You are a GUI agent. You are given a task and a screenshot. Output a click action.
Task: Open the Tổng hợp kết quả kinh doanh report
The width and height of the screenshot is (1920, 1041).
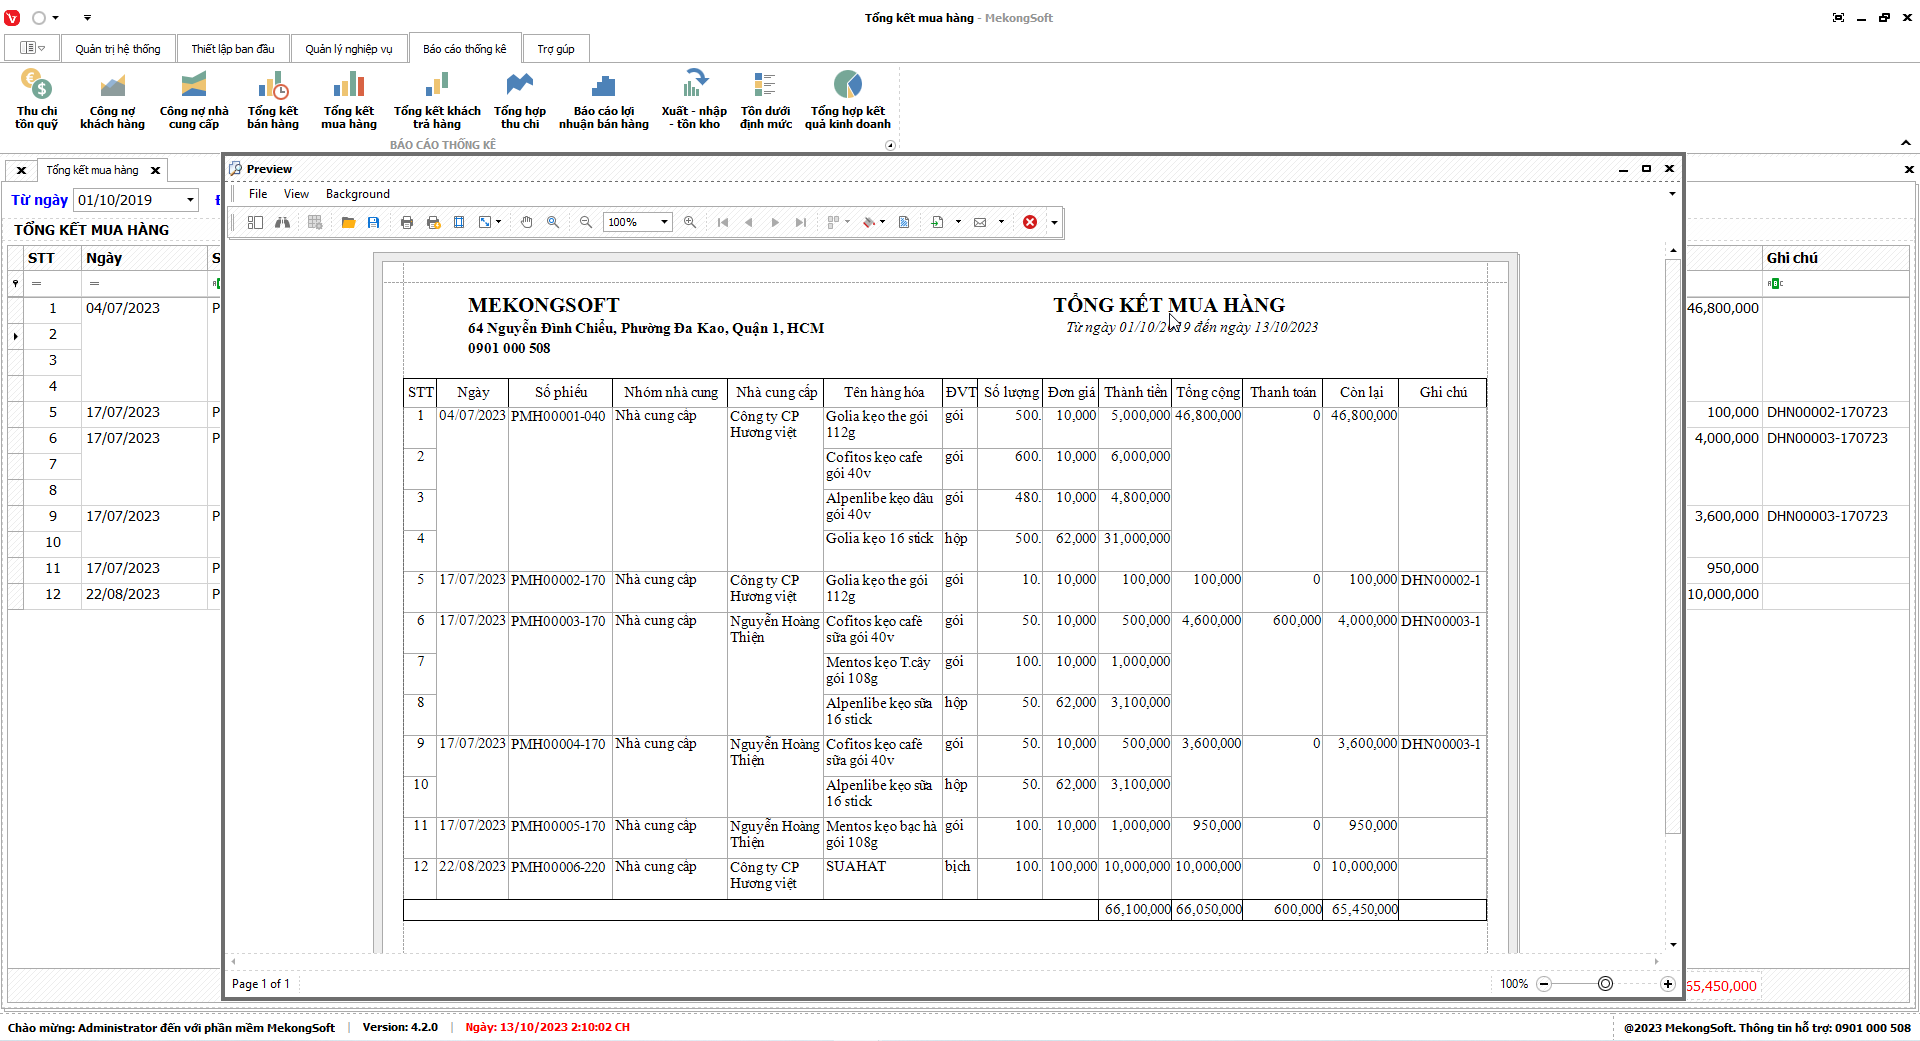pos(847,99)
